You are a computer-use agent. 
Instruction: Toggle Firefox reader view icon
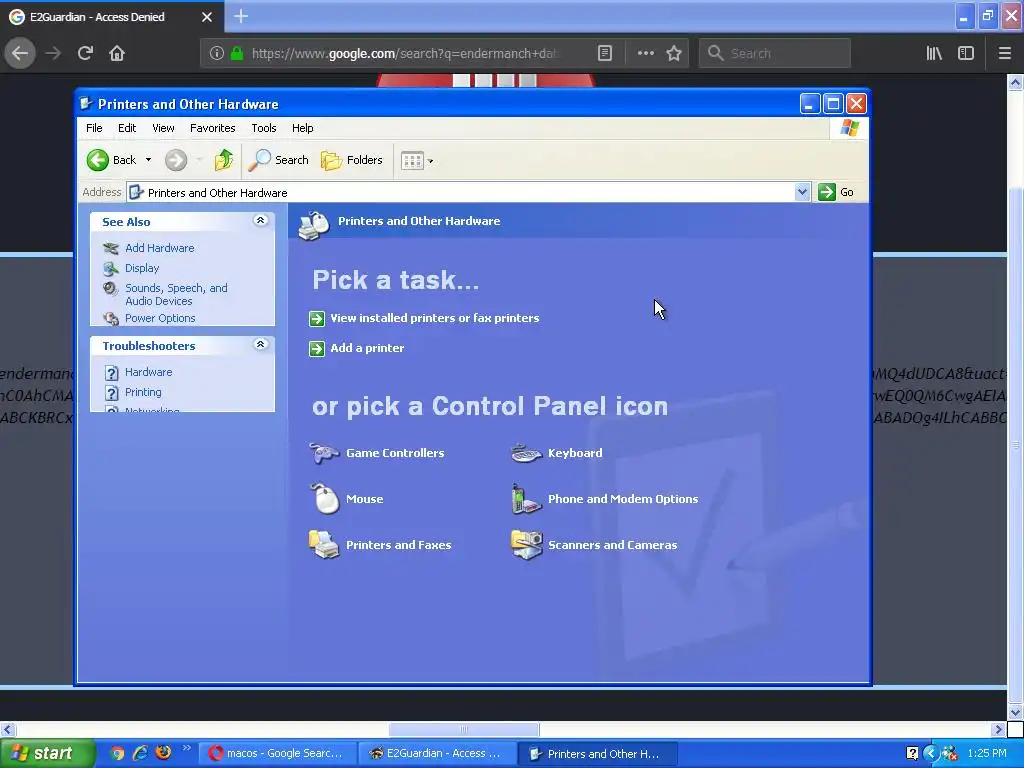coord(605,53)
